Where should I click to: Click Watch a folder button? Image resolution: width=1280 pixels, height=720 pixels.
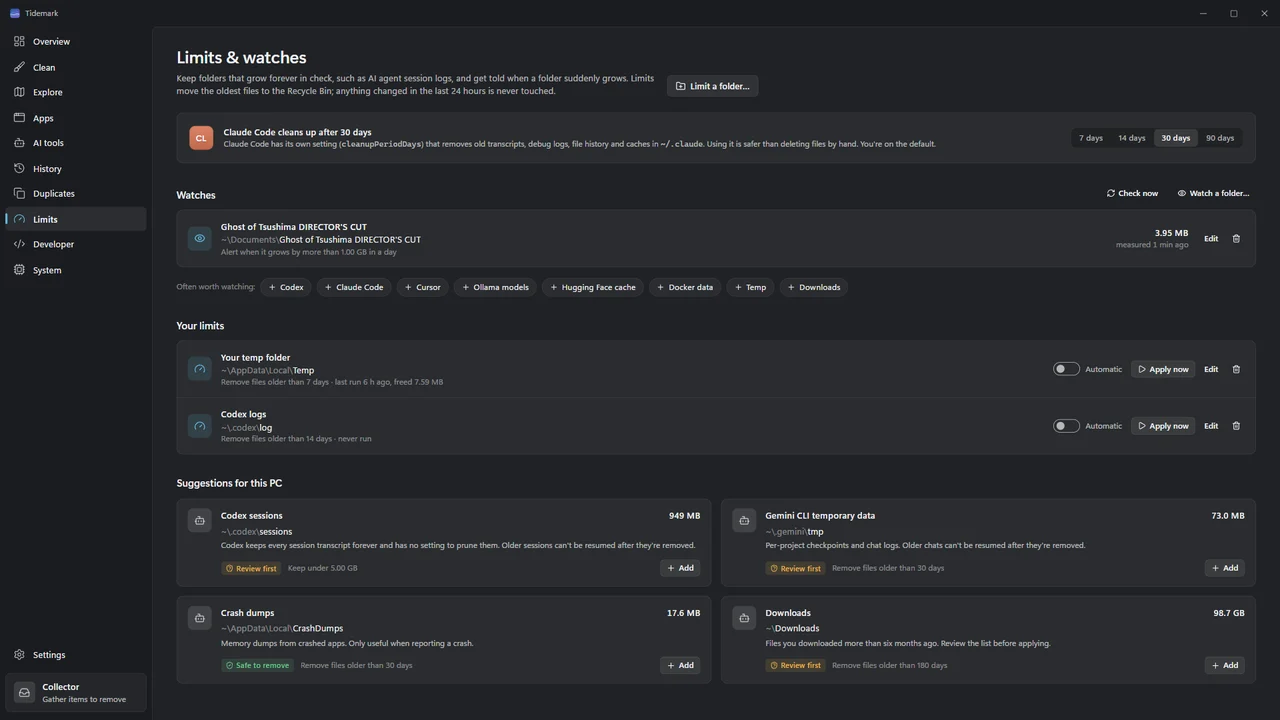coord(1213,193)
